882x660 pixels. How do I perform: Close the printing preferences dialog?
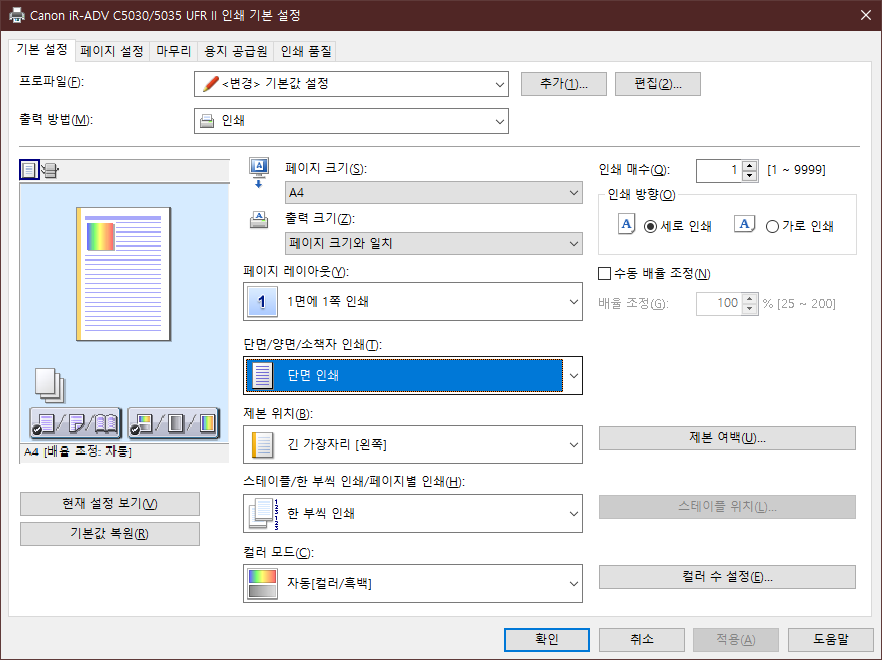[x=866, y=15]
